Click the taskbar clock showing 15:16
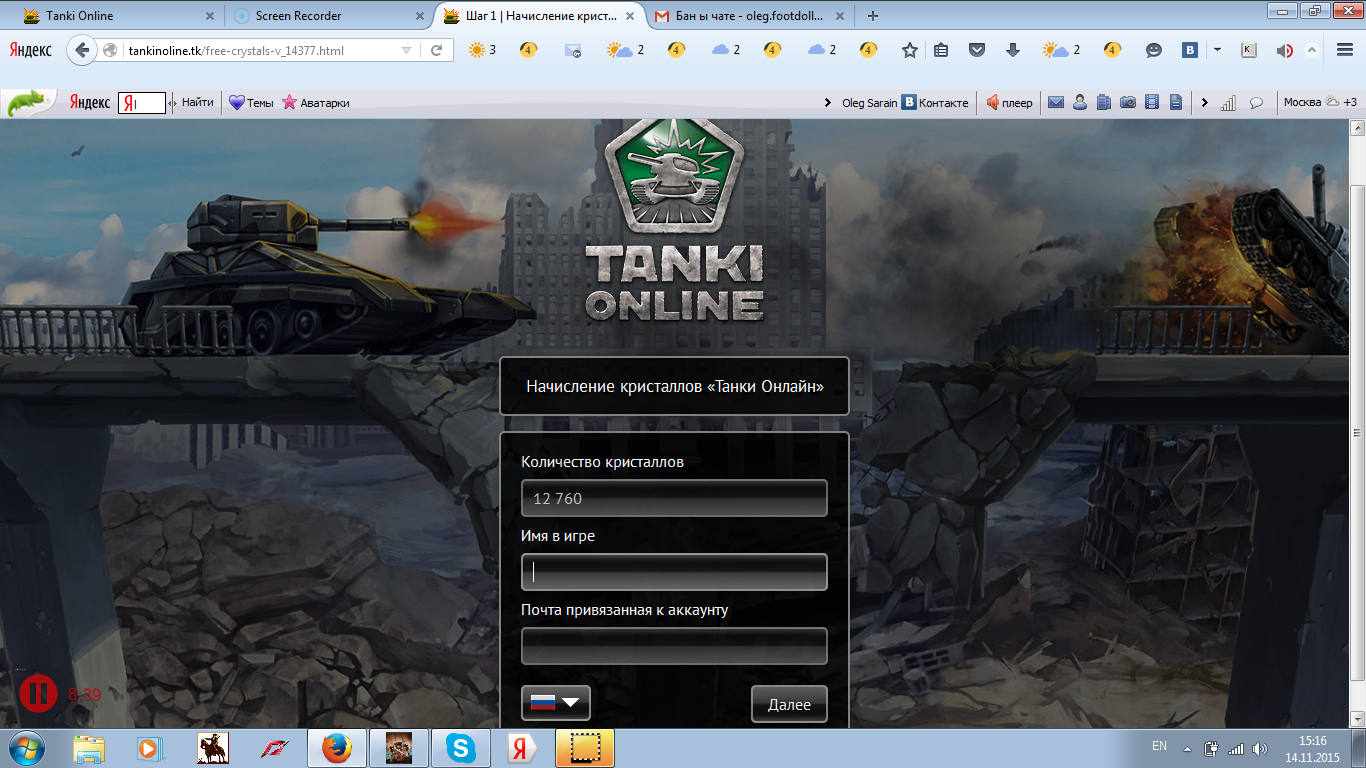 [x=1313, y=748]
